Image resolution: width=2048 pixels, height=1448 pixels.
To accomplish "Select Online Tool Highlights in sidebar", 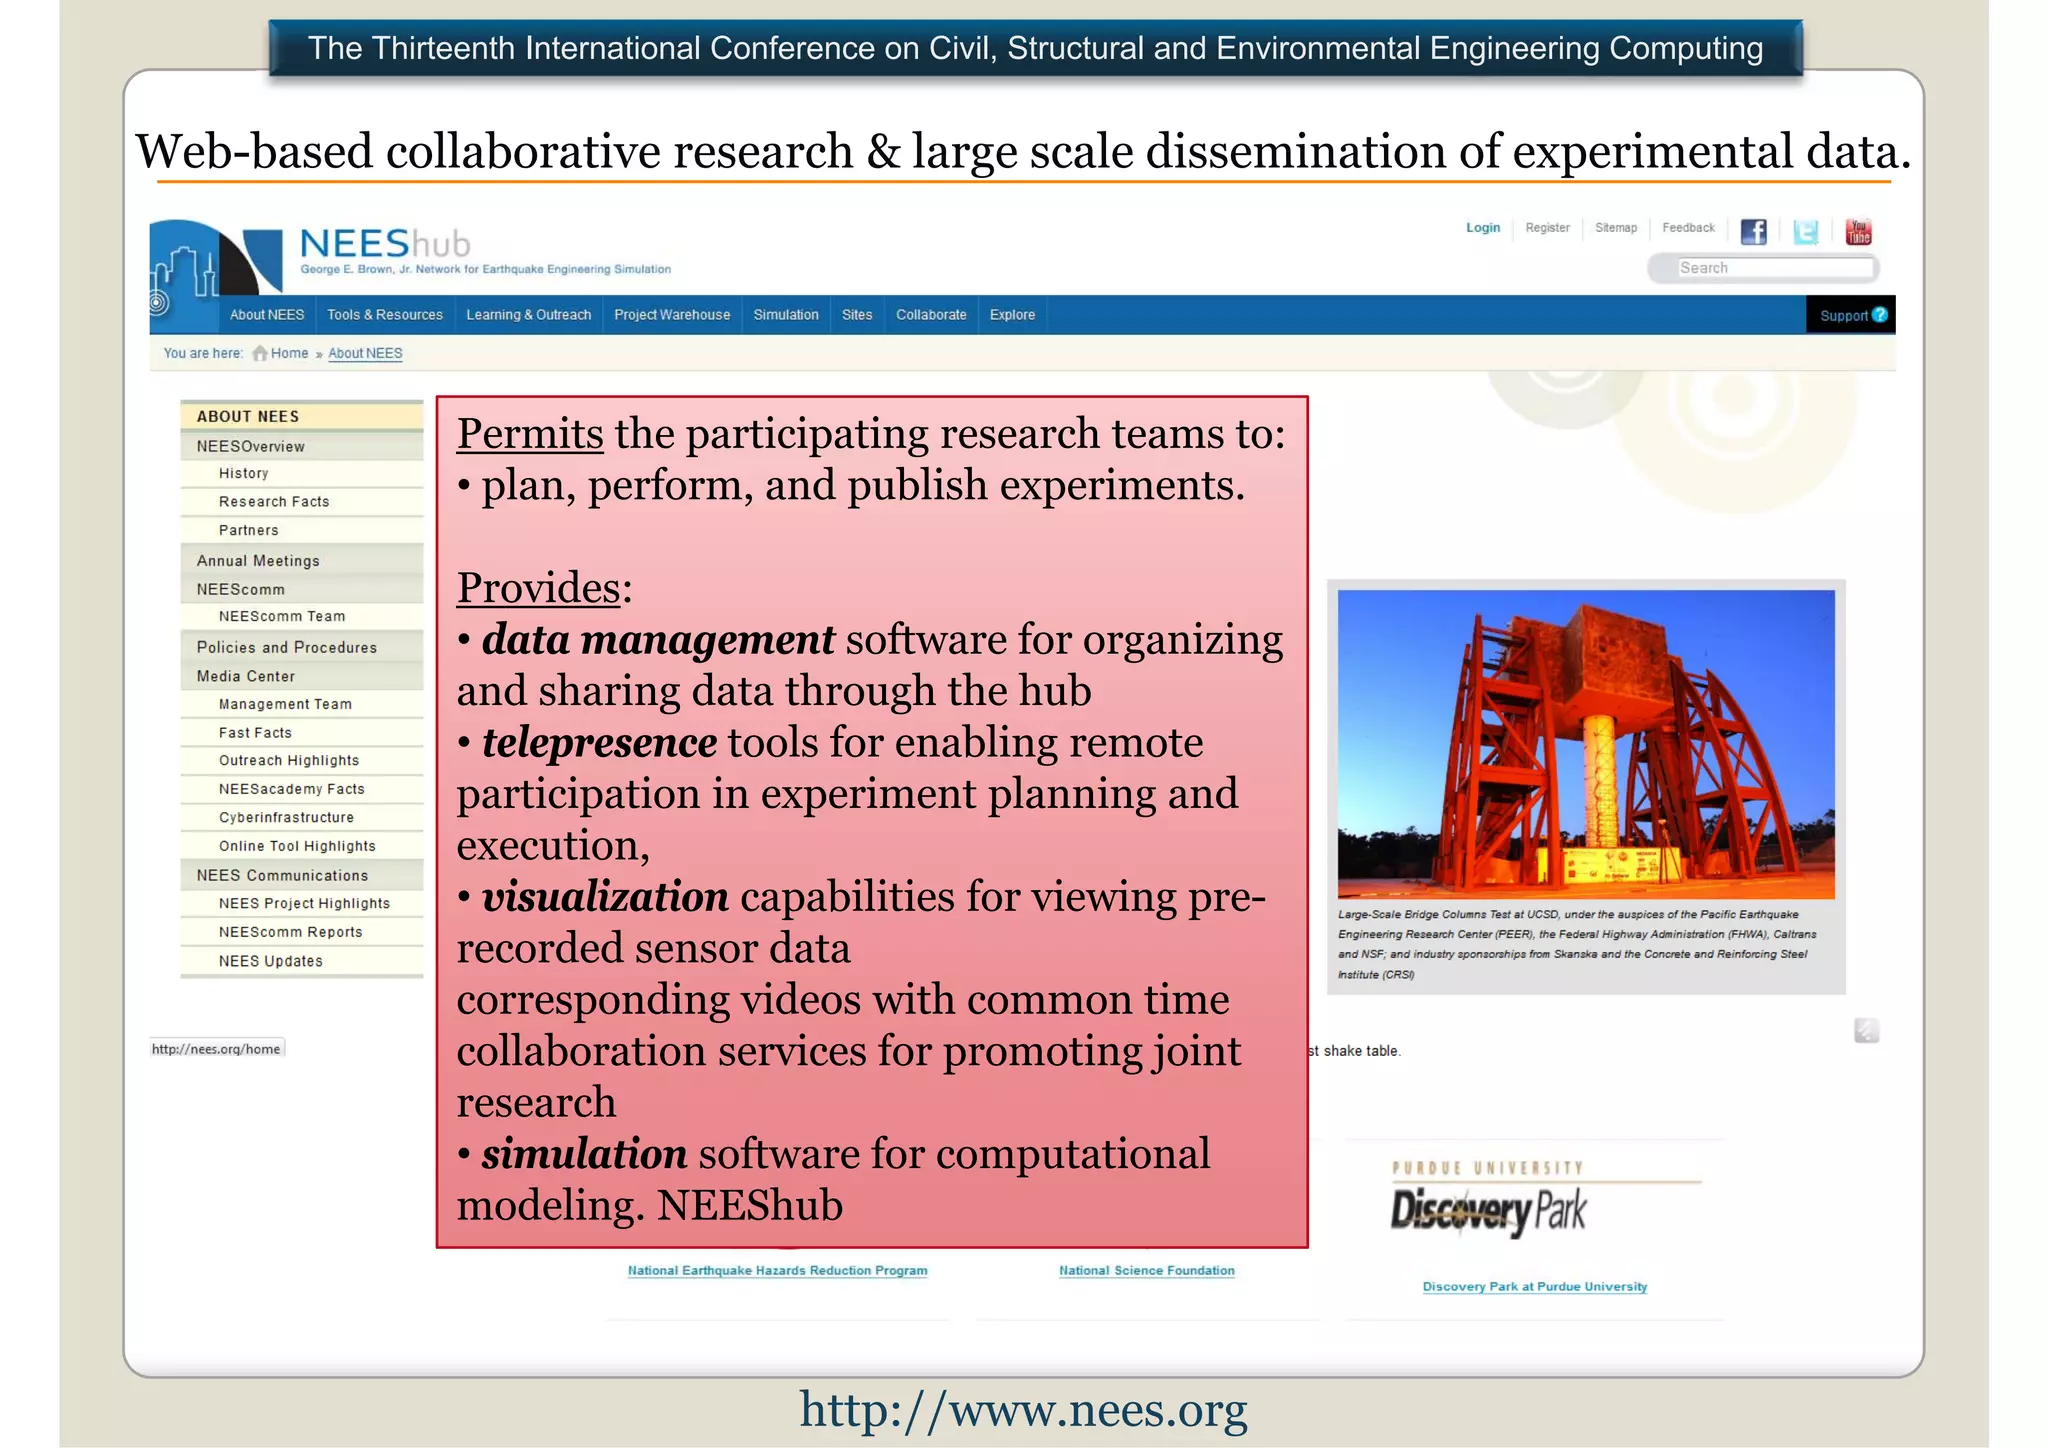I will click(302, 846).
